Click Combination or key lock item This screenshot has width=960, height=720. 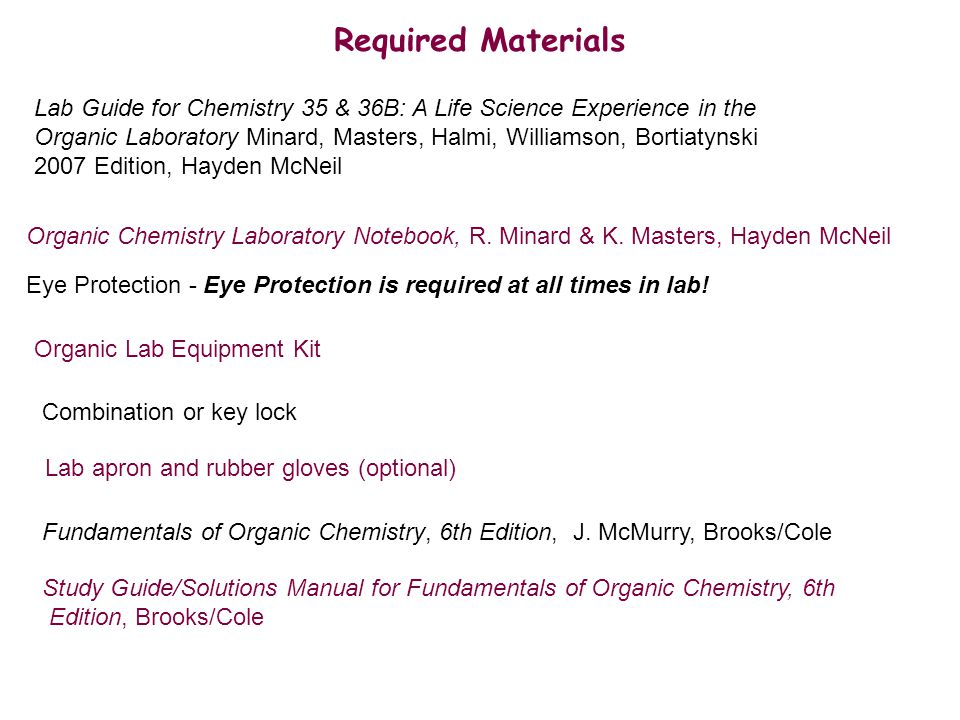pyautogui.click(x=169, y=413)
